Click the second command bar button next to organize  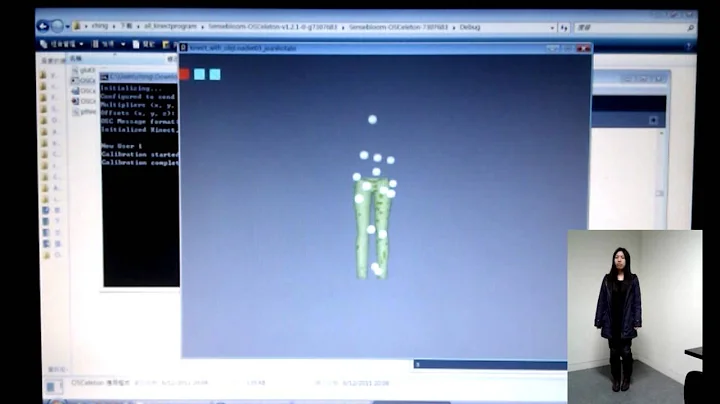tap(104, 44)
